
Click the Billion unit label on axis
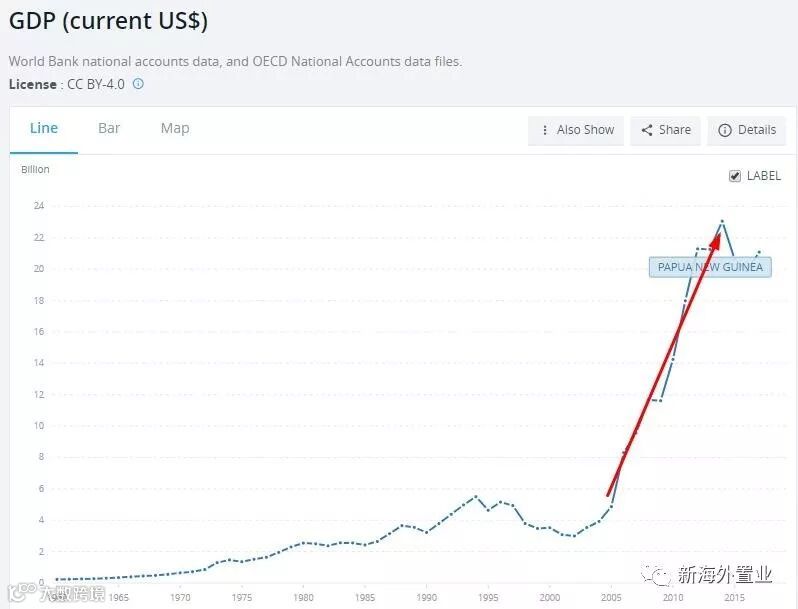tap(35, 169)
